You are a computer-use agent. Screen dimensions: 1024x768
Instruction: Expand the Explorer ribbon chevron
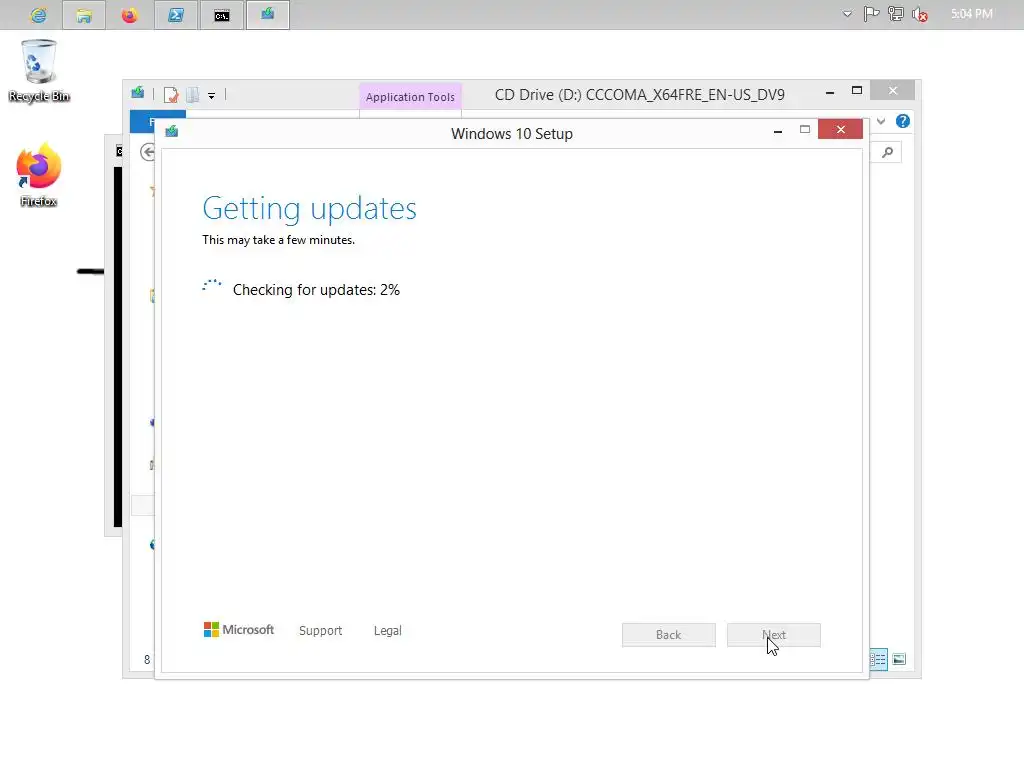(881, 121)
